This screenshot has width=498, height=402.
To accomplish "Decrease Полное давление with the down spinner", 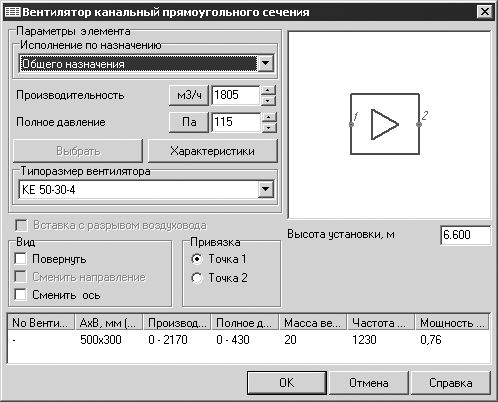I will [269, 127].
